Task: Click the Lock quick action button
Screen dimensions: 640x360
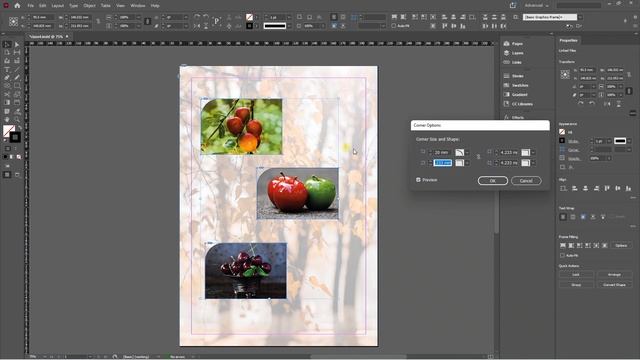Action: coord(576,275)
